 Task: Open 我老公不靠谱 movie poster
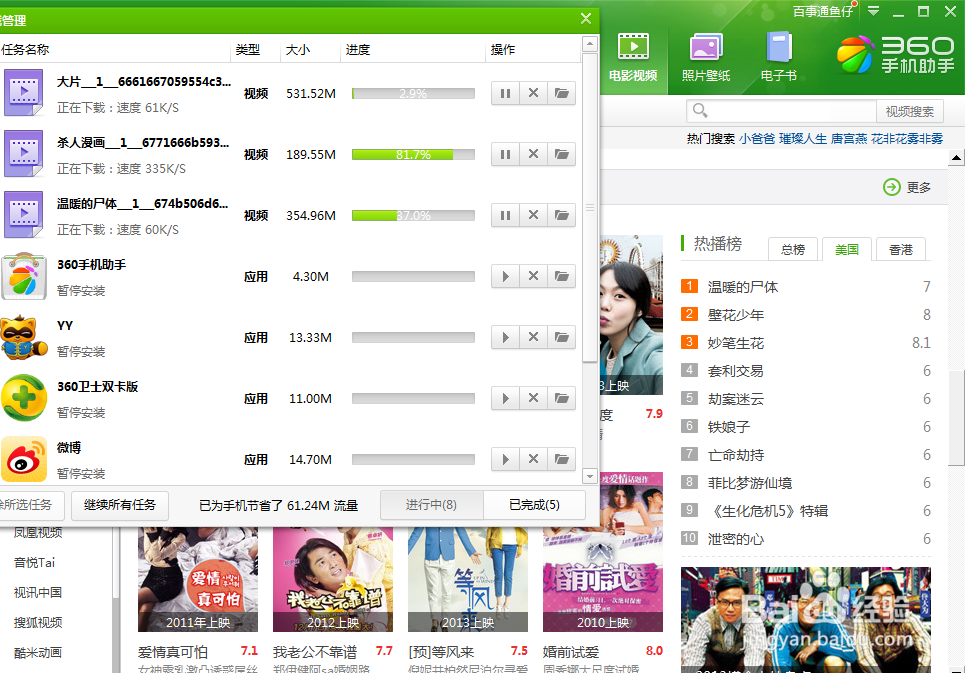click(x=333, y=579)
